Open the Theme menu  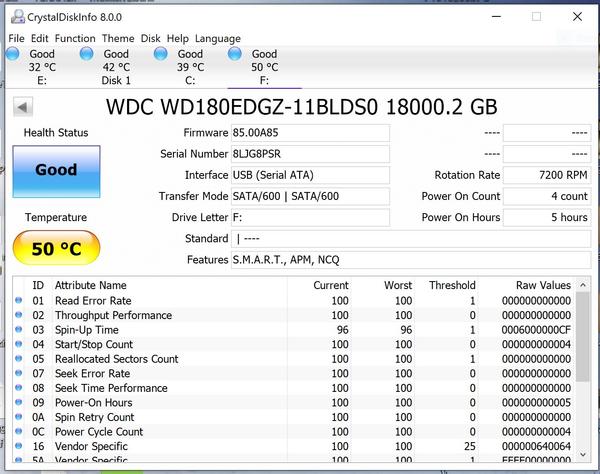[118, 38]
